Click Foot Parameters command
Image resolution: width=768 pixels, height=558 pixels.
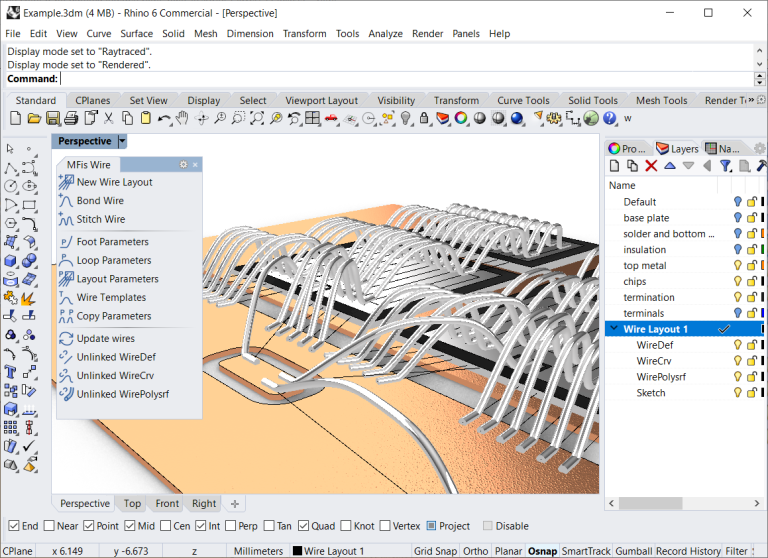tap(112, 242)
